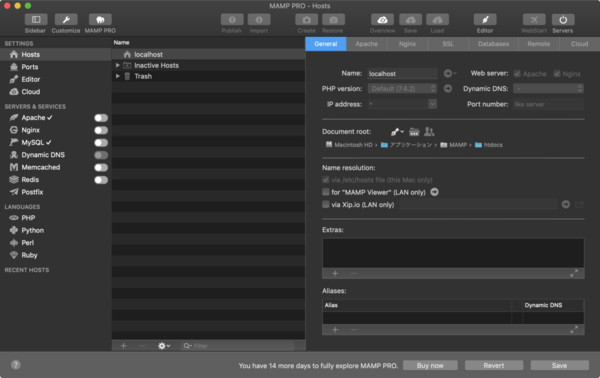The height and width of the screenshot is (378, 600).
Task: Toggle the Apache server switch
Action: click(101, 118)
